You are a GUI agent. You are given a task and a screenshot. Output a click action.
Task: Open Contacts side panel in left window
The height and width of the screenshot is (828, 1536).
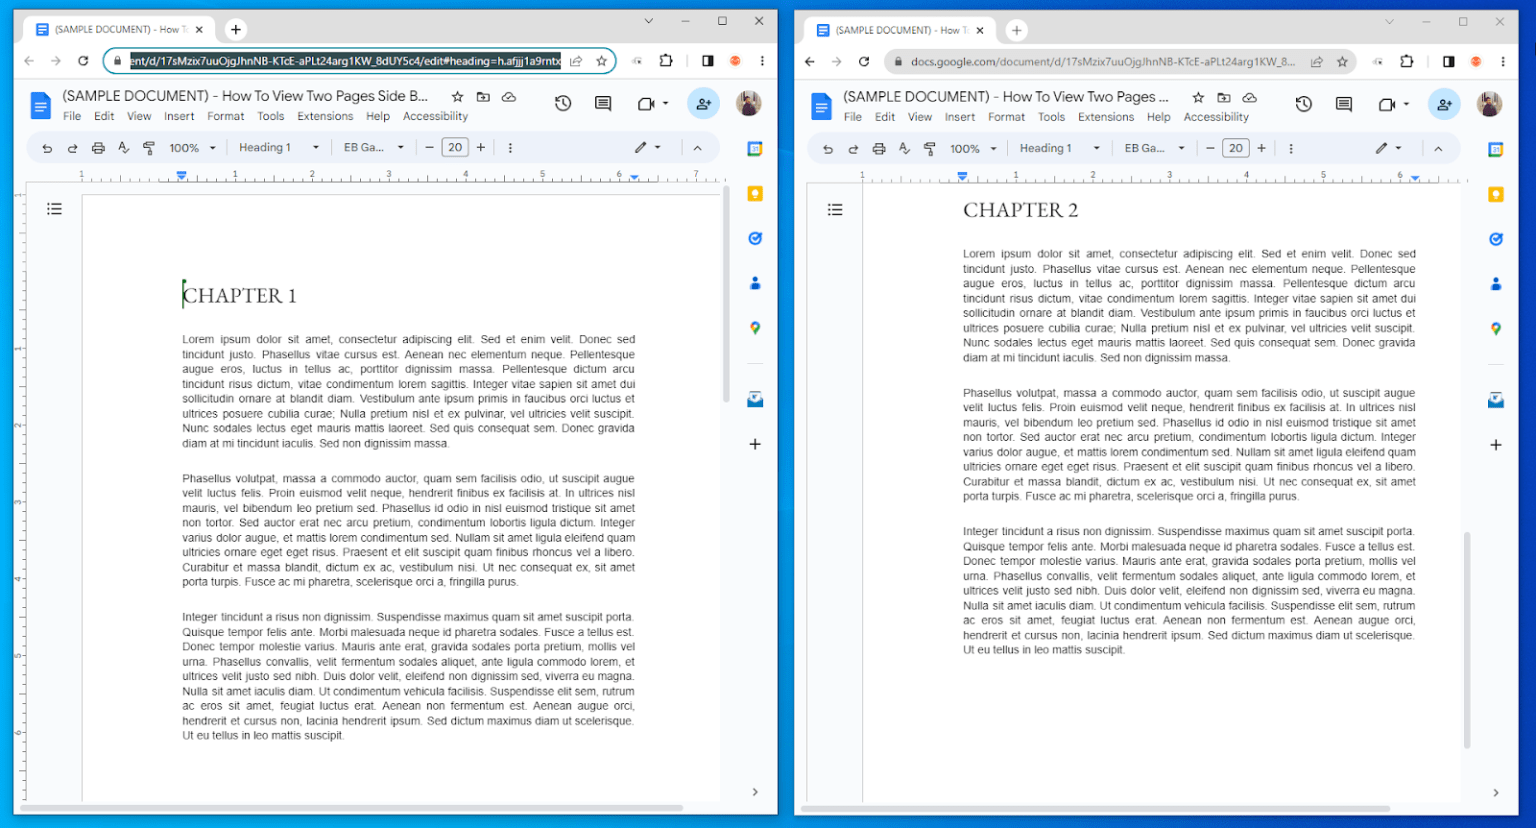(755, 283)
